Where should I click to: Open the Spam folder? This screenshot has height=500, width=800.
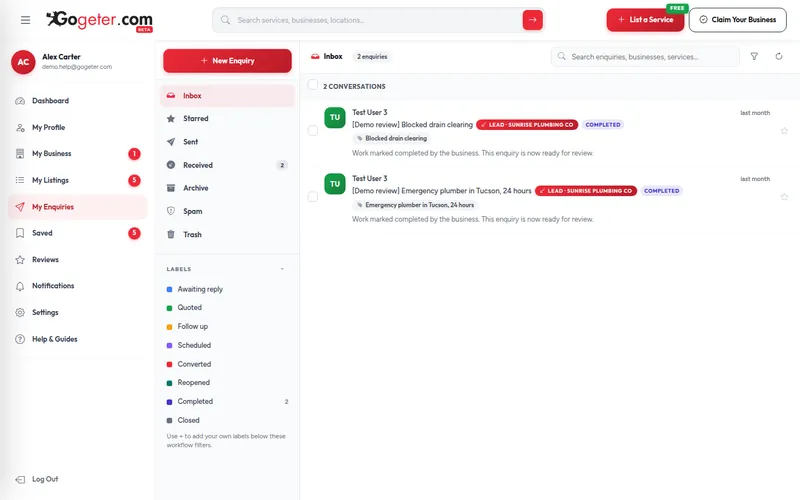(228, 211)
